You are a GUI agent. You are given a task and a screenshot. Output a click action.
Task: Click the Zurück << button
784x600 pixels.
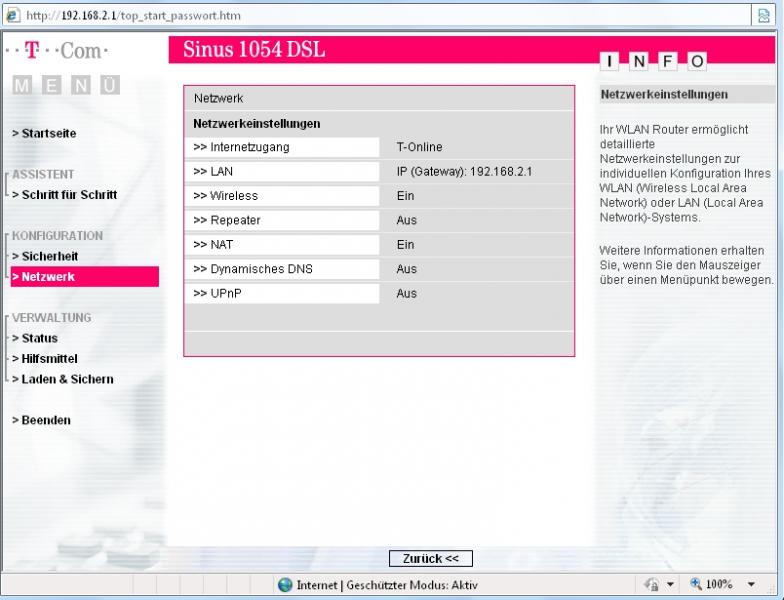tap(430, 558)
